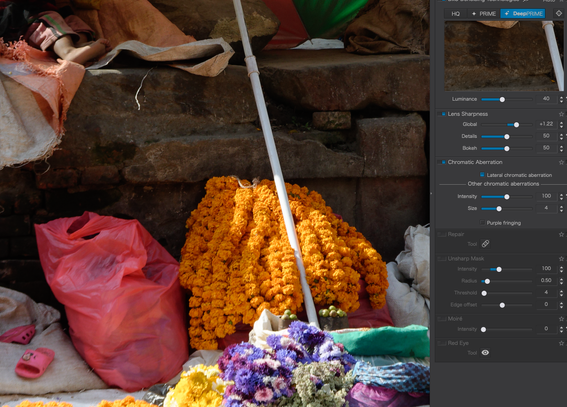Adjust the Unsharp Mask Radius slider
567x407 pixels.
(x=487, y=281)
